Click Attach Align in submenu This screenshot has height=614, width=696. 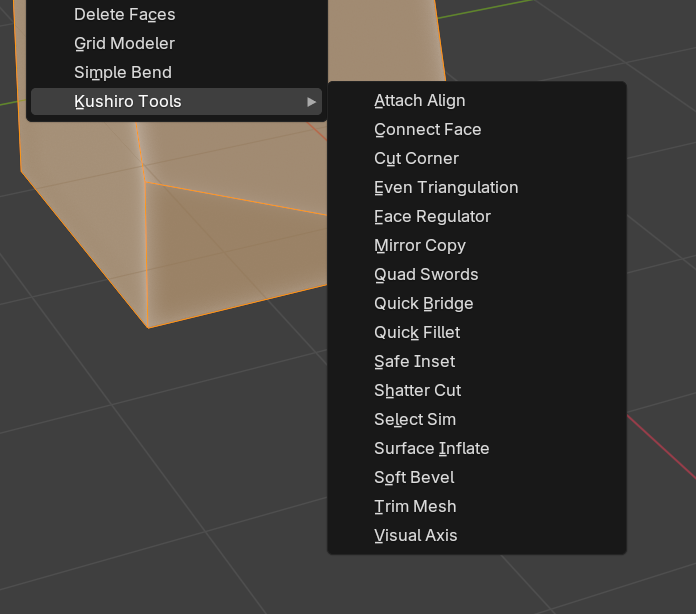[x=477, y=101]
